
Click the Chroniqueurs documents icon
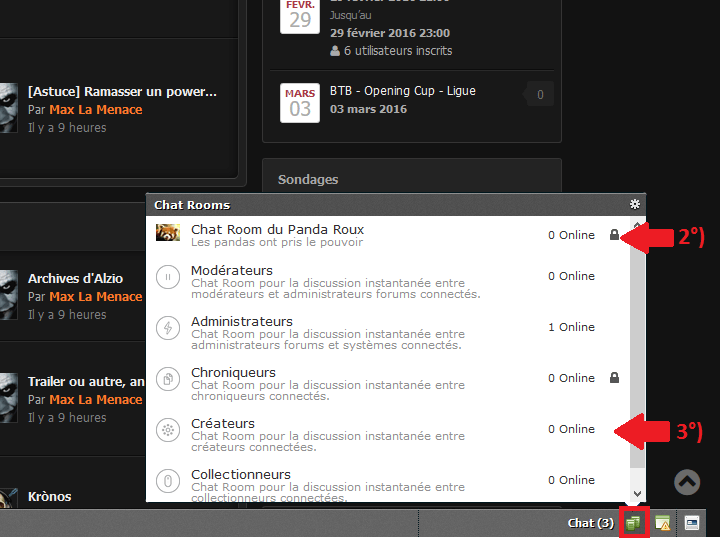click(168, 379)
